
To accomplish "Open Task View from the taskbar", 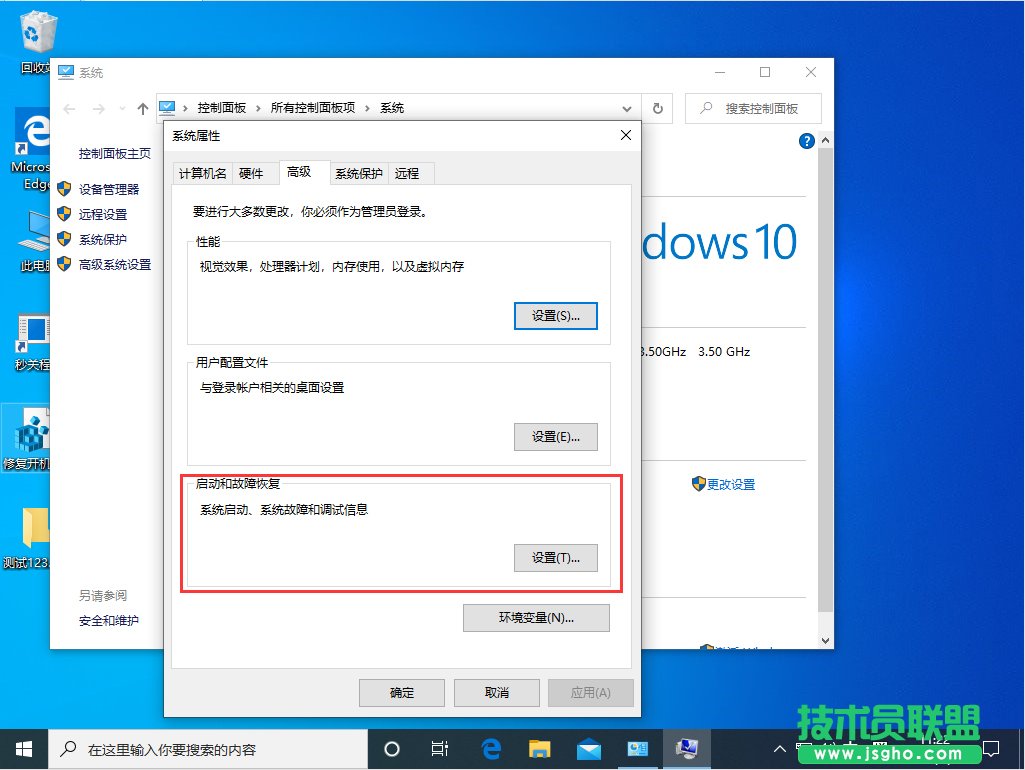I will 440,748.
